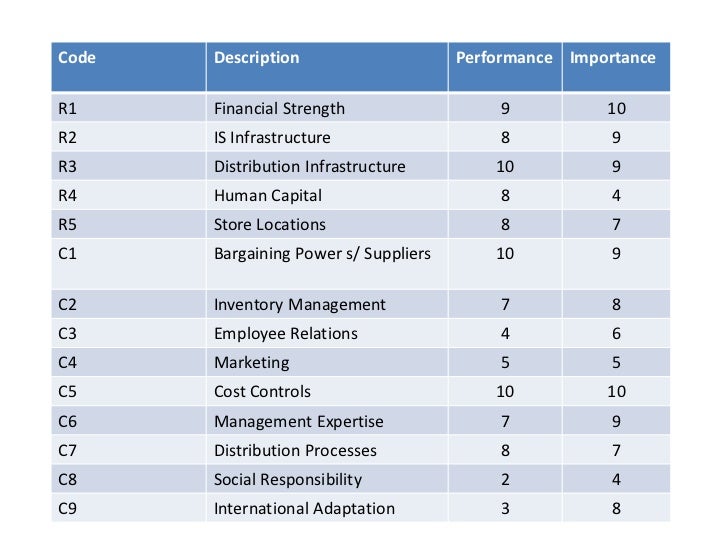The image size is (728, 546).
Task: Click the Distribution Processes description
Action: tap(295, 450)
